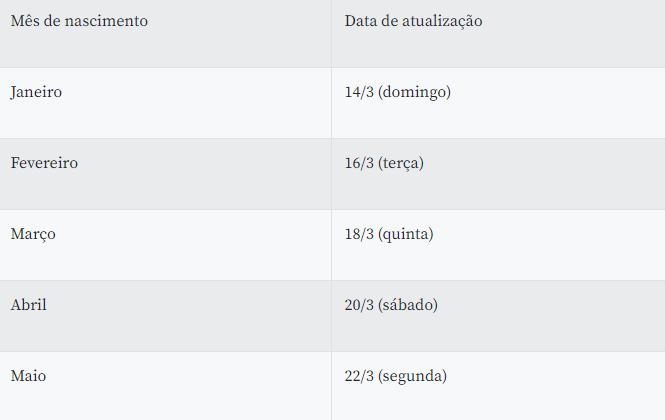Select the Fevereiro cell
Viewport: 665px width, 420px height.
pyautogui.click(x=44, y=163)
